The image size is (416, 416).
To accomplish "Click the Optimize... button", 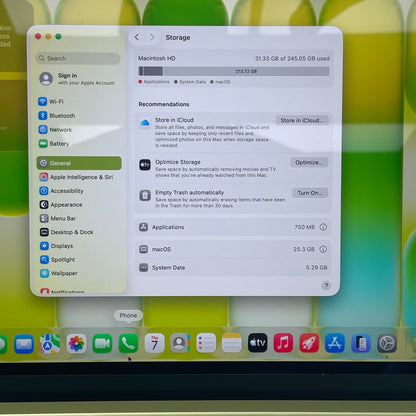I will 309,162.
